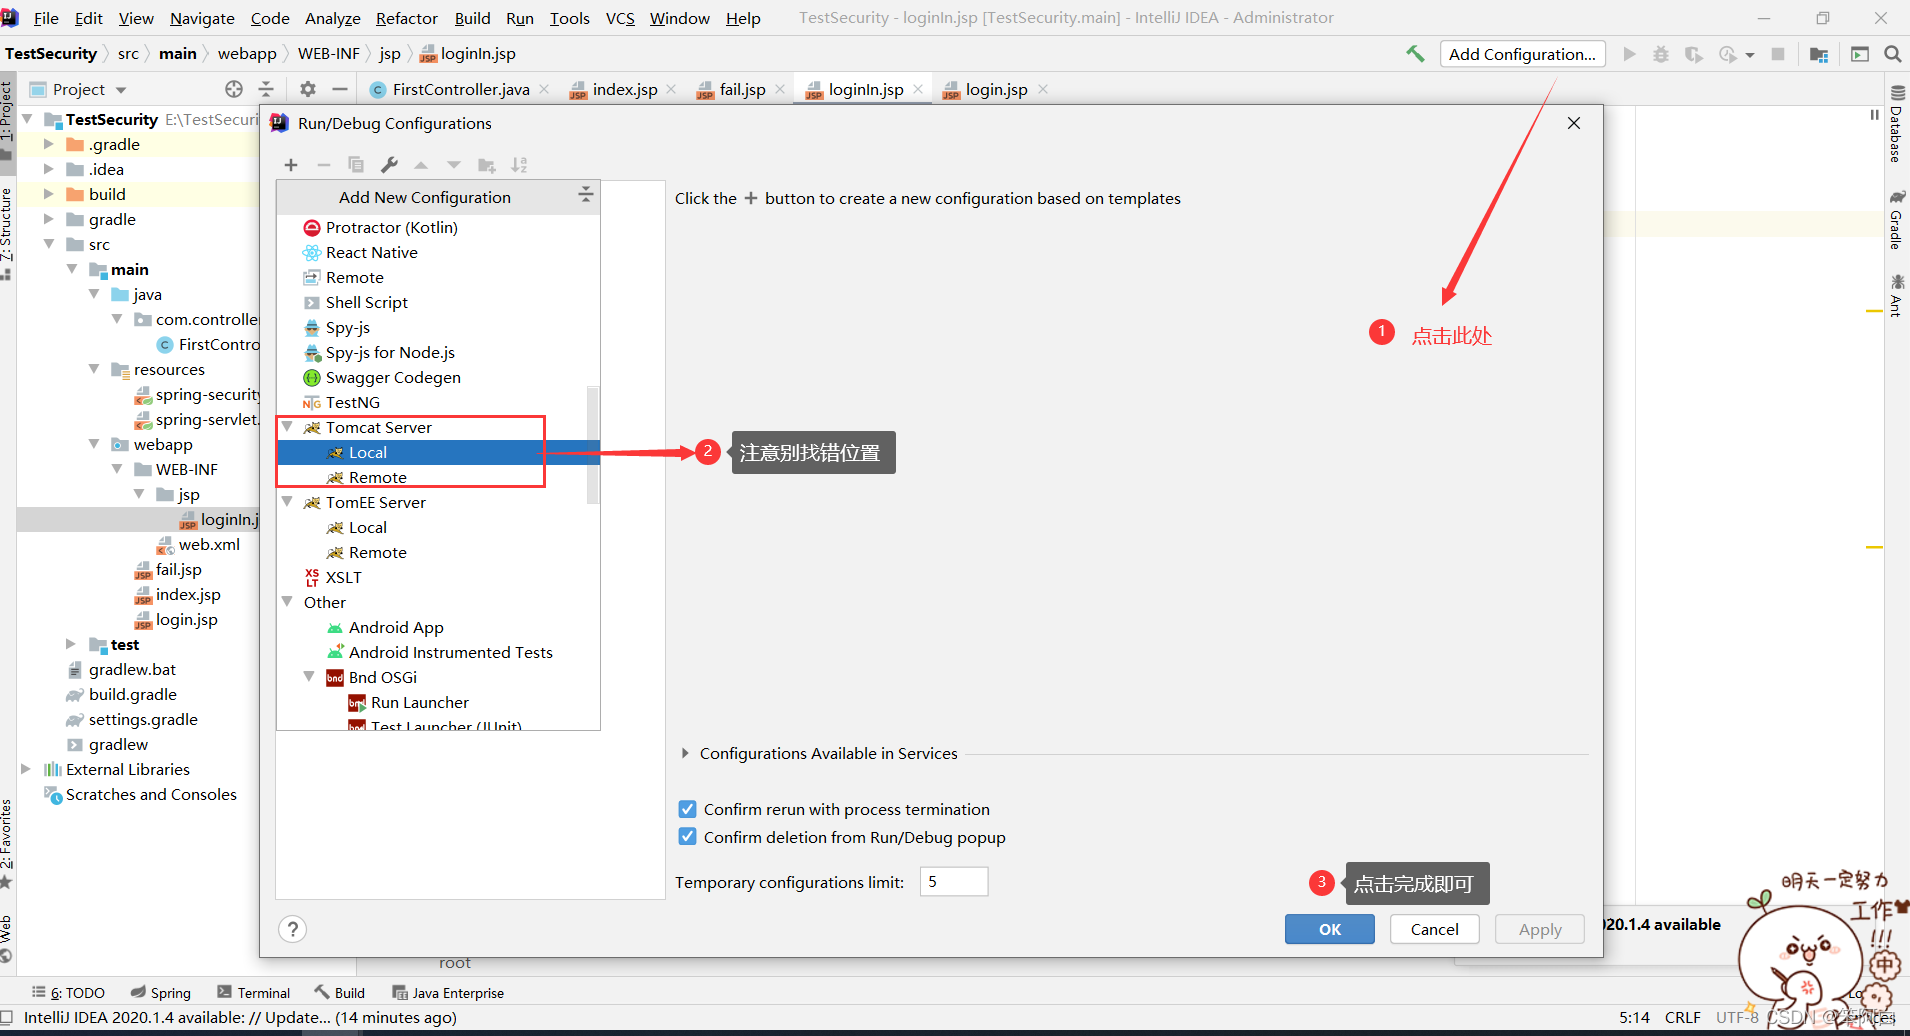Expand External Libraries in project tree
The image size is (1910, 1036).
point(26,769)
